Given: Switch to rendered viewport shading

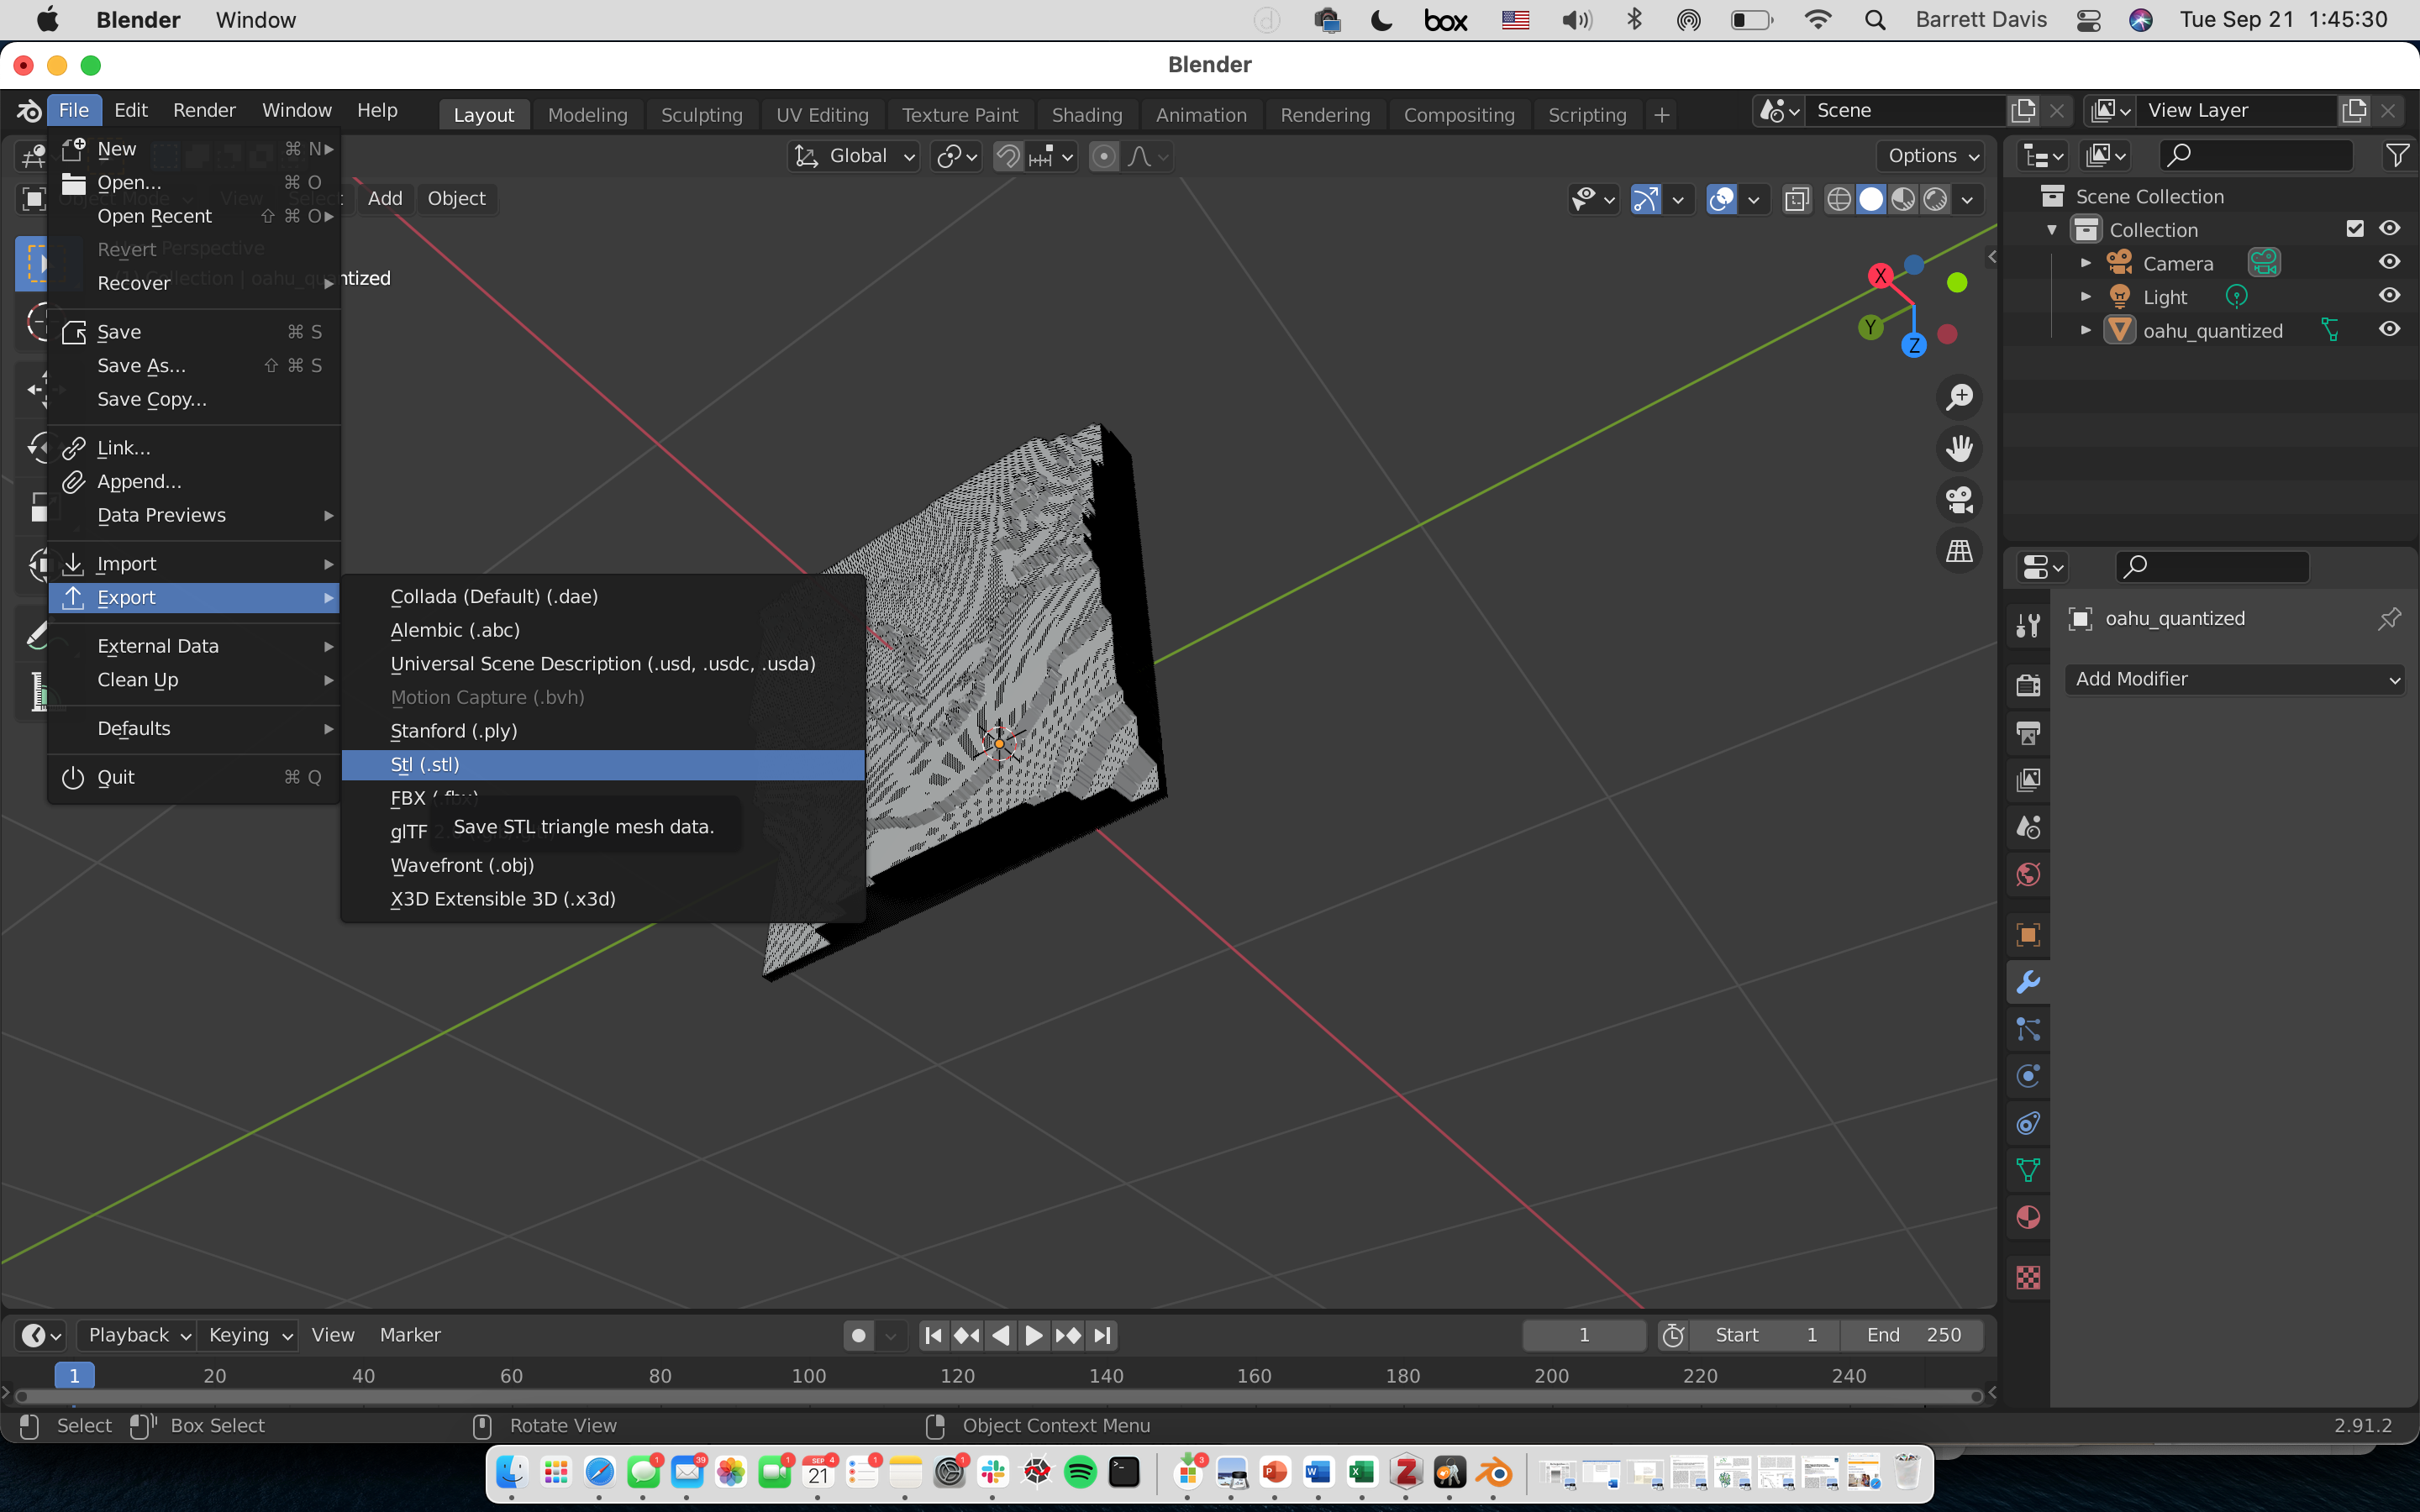Looking at the screenshot, I should click(x=1935, y=199).
